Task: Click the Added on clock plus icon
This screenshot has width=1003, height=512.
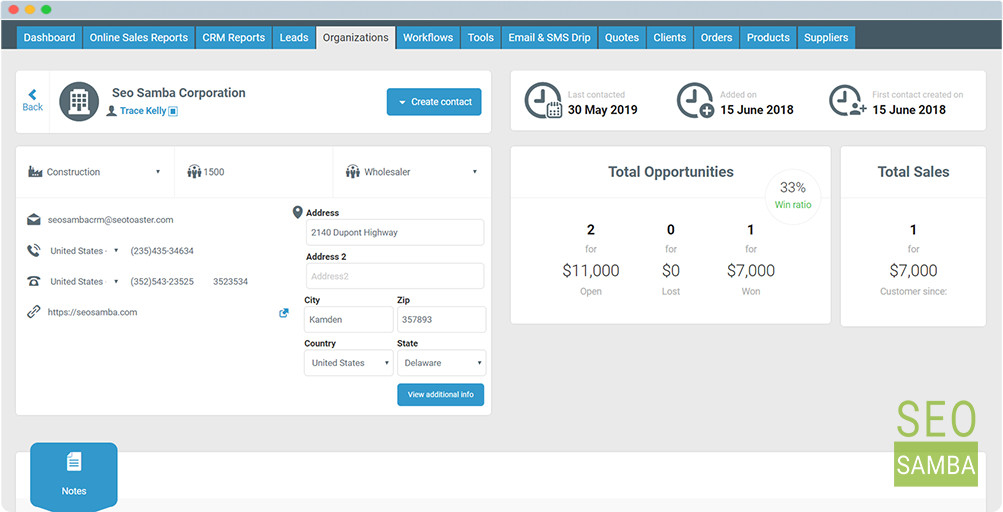Action: click(x=695, y=101)
